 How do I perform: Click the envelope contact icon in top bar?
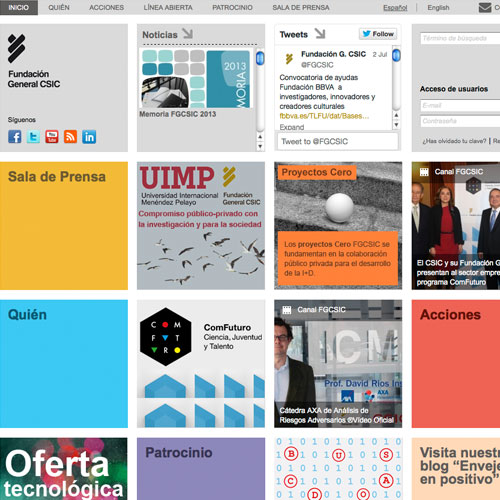[485, 7]
